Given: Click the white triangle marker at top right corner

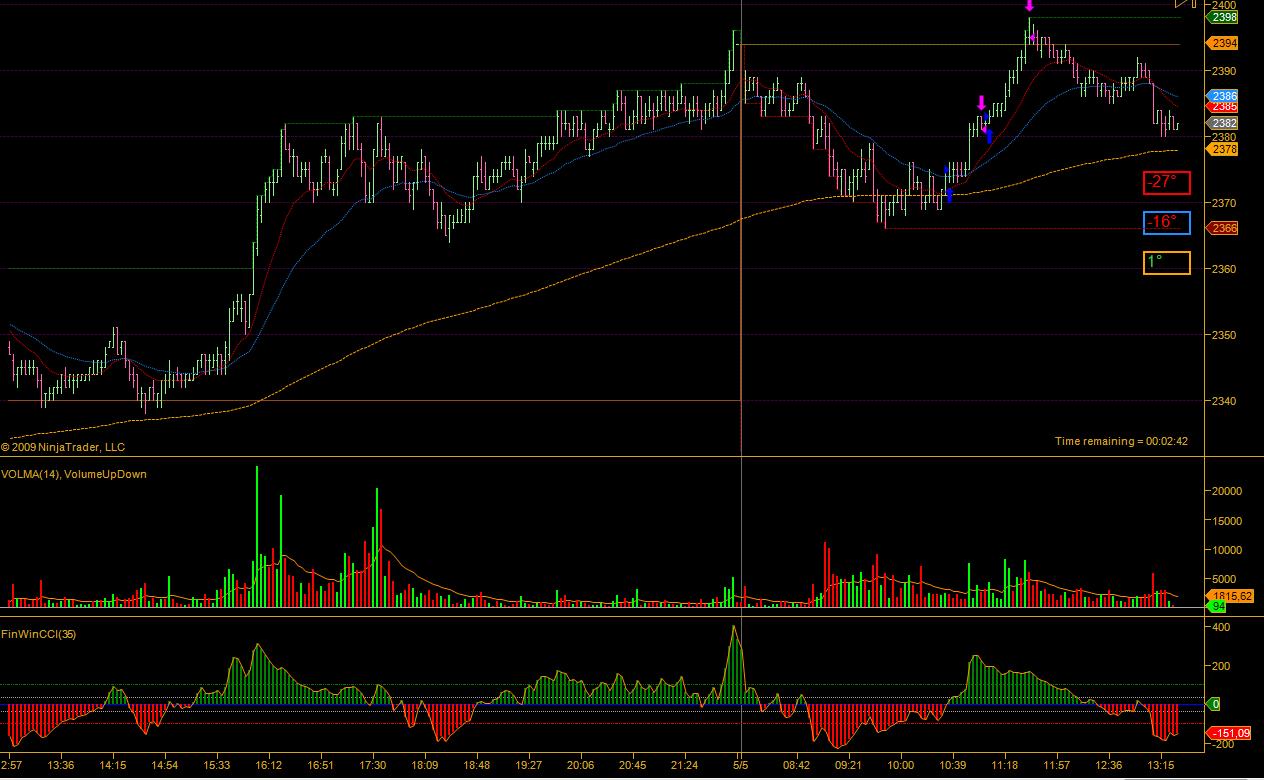Looking at the screenshot, I should [x=1183, y=4].
